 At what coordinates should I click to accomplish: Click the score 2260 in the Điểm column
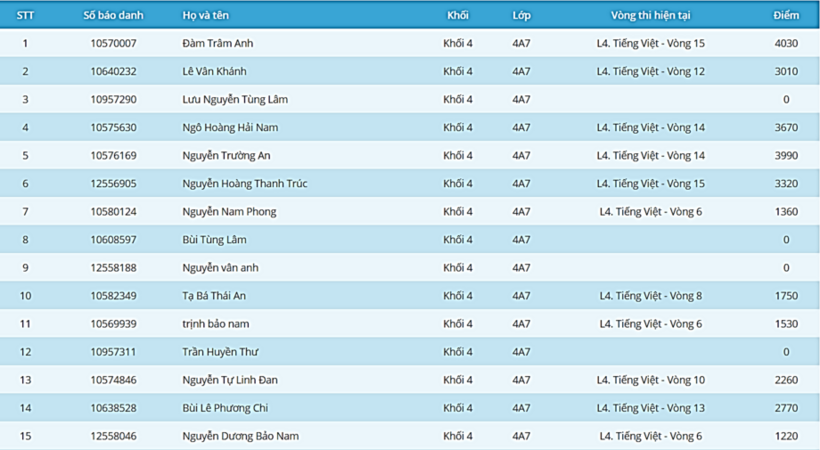[x=786, y=380]
